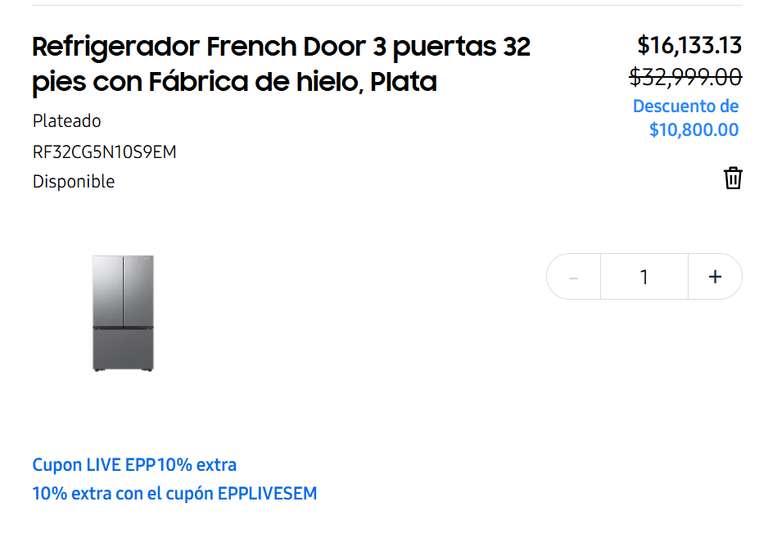Decrease quantity with the minus button

[x=574, y=277]
